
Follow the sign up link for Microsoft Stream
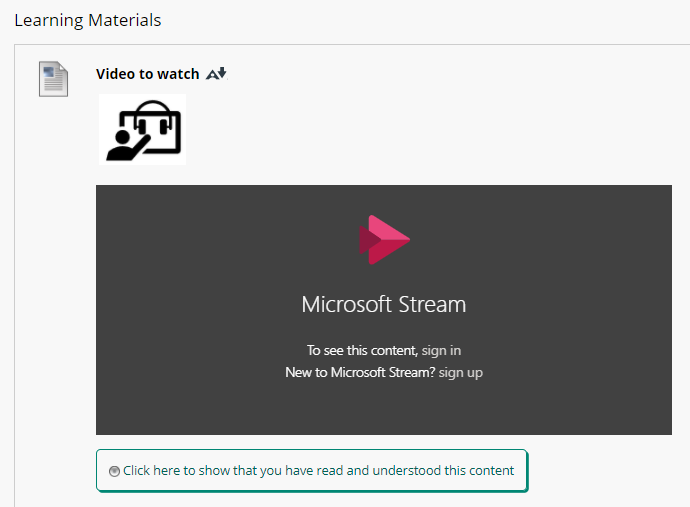tap(461, 372)
